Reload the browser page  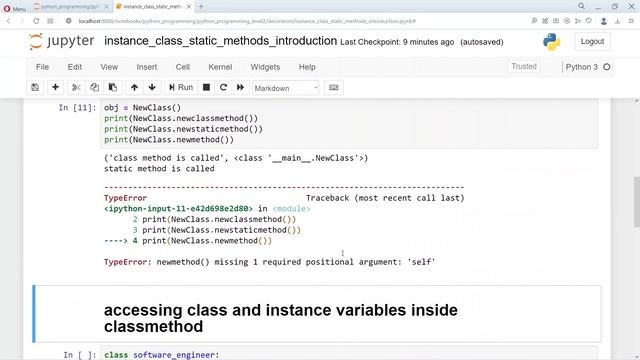click(x=36, y=21)
